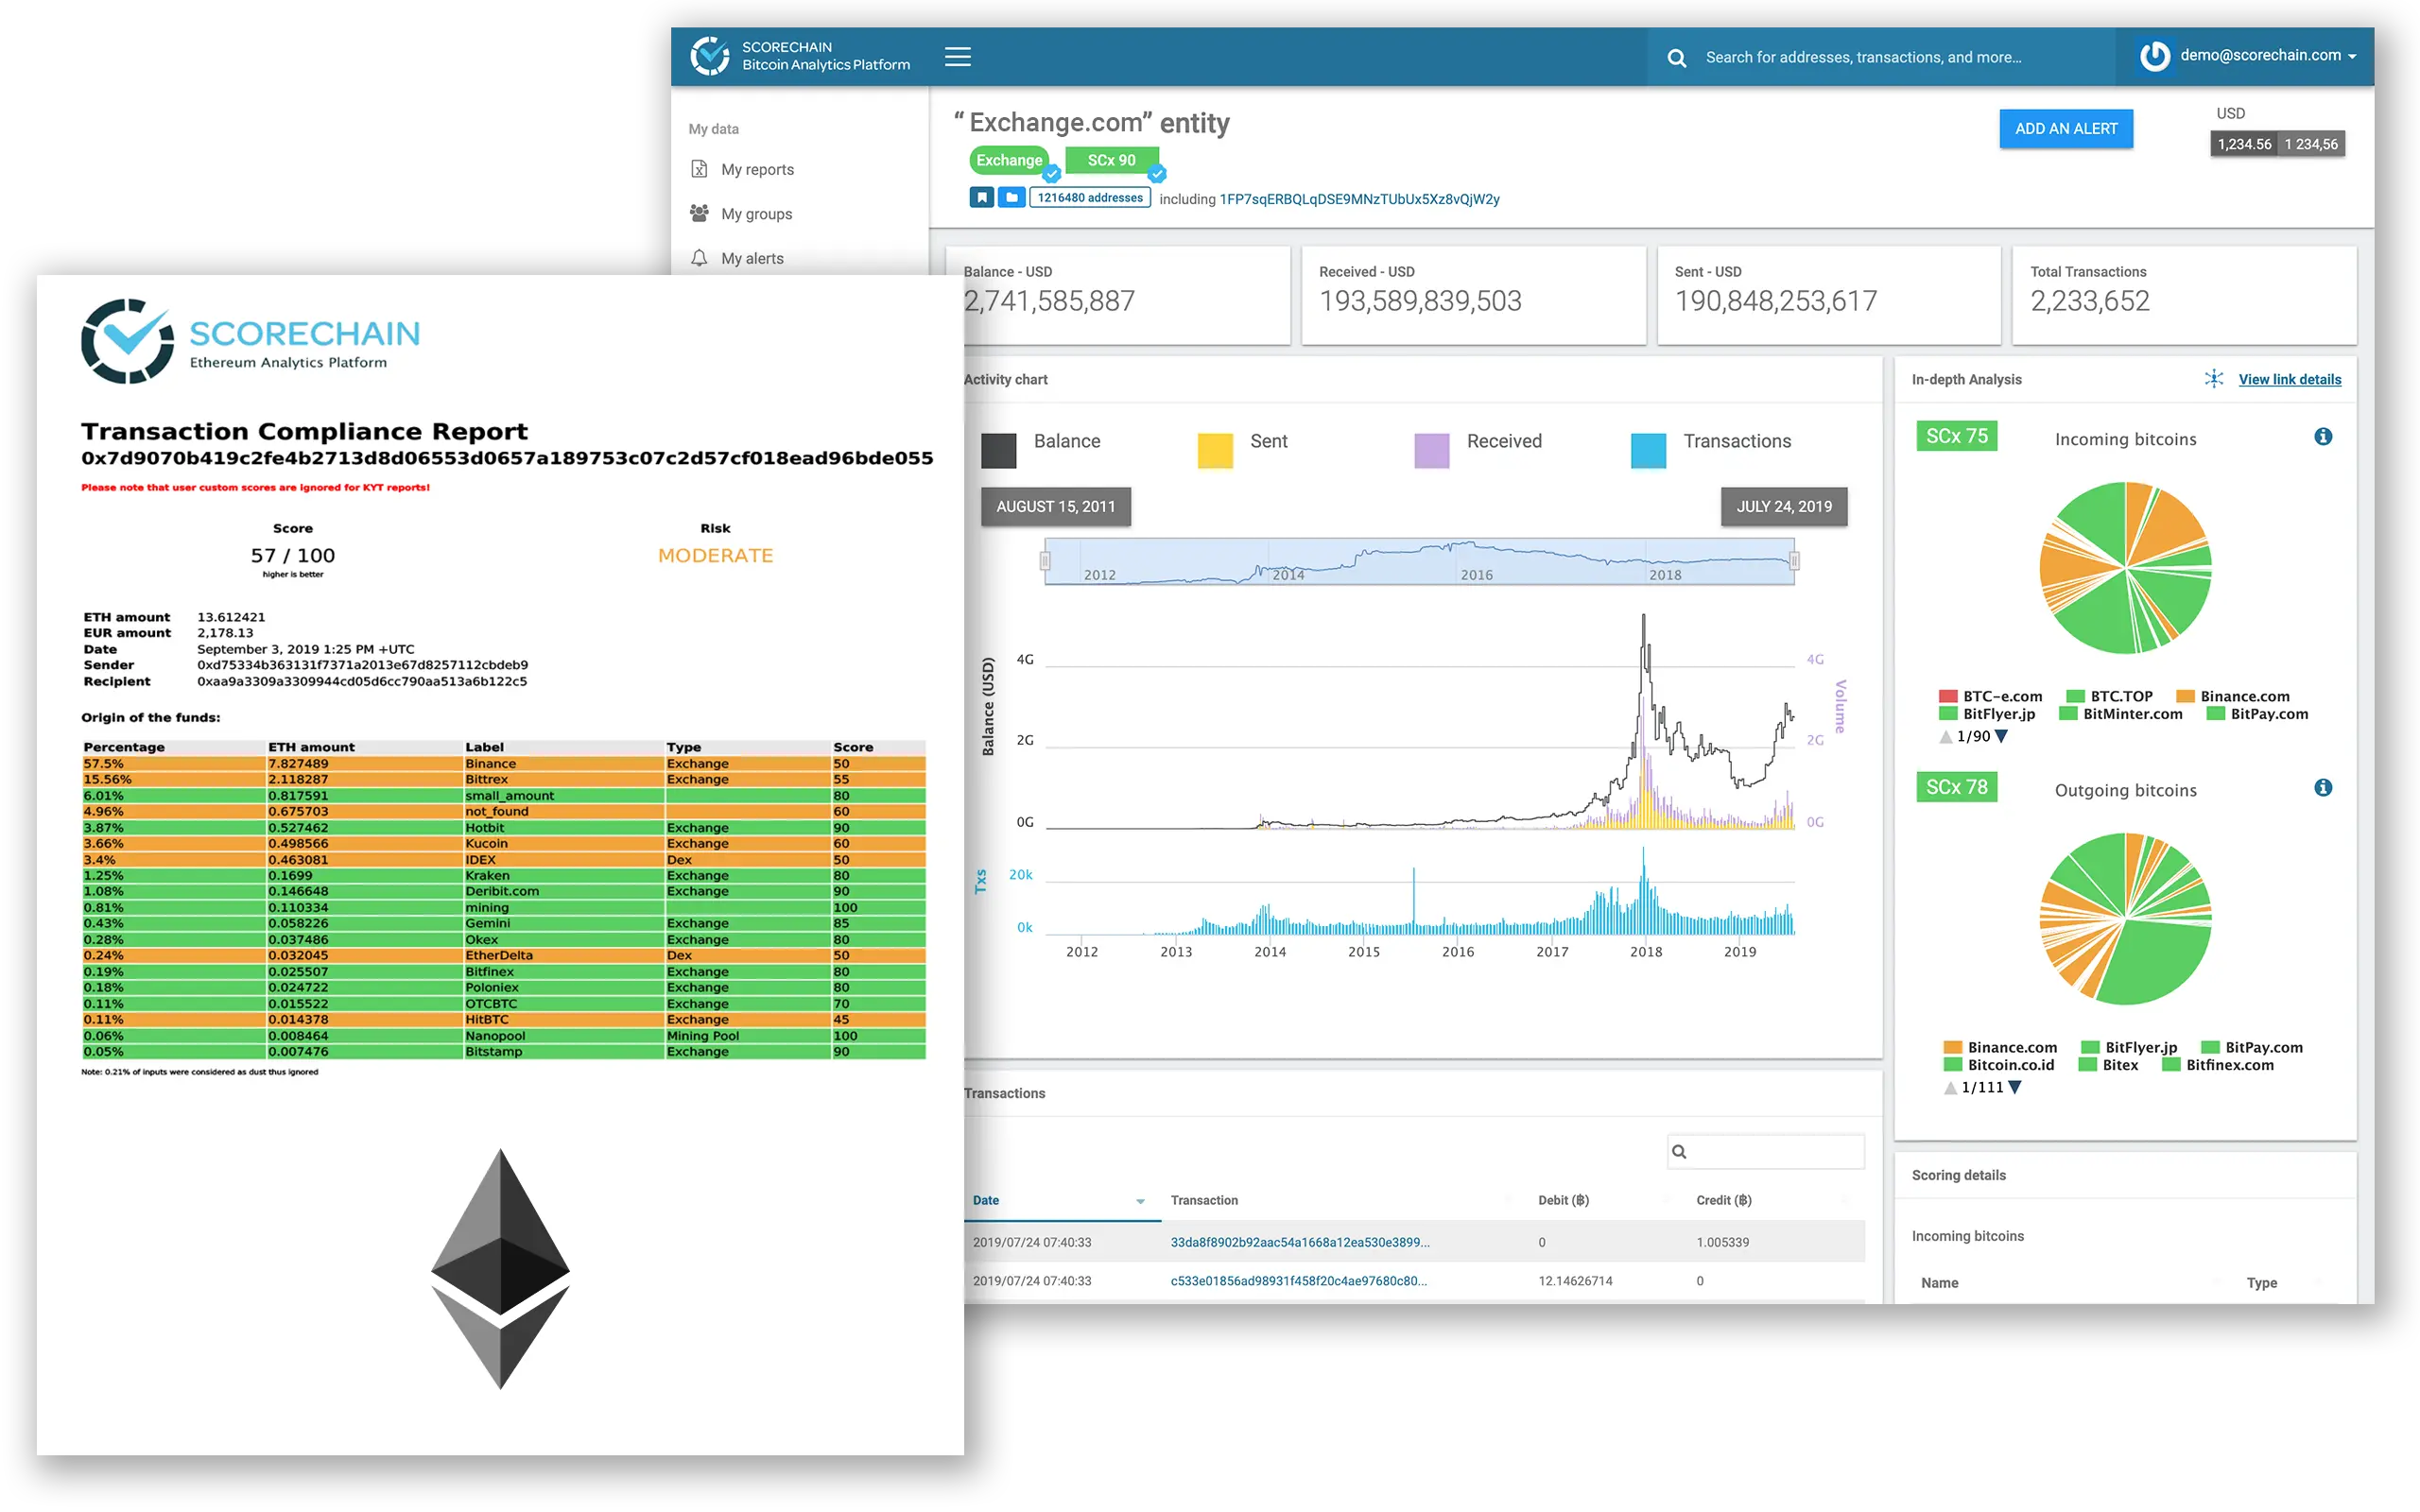Open My alerts bell icon
Image resolution: width=2420 pixels, height=1512 pixels.
click(x=699, y=258)
